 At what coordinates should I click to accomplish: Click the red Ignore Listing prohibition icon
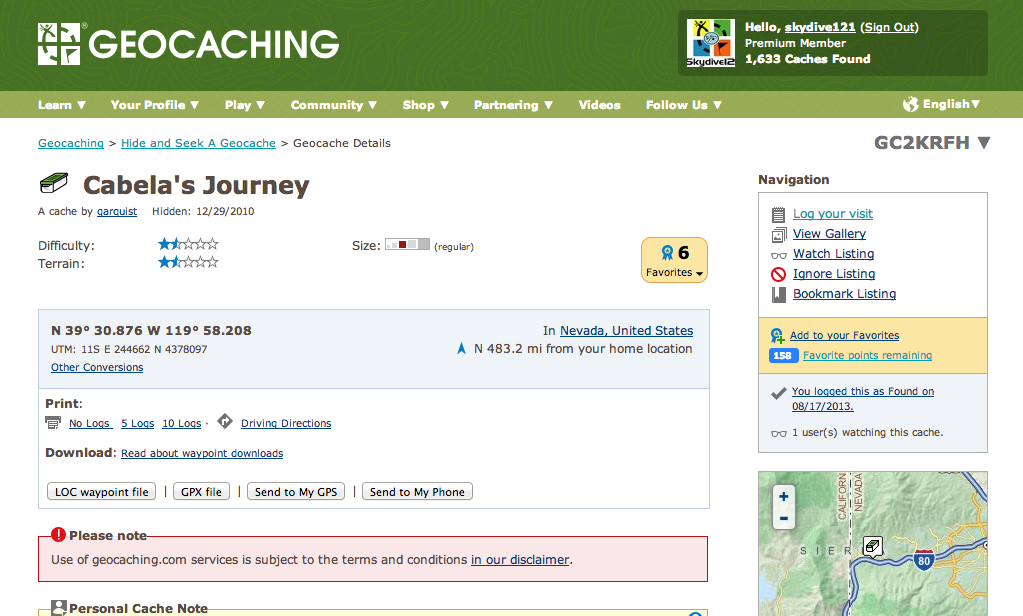tap(778, 275)
